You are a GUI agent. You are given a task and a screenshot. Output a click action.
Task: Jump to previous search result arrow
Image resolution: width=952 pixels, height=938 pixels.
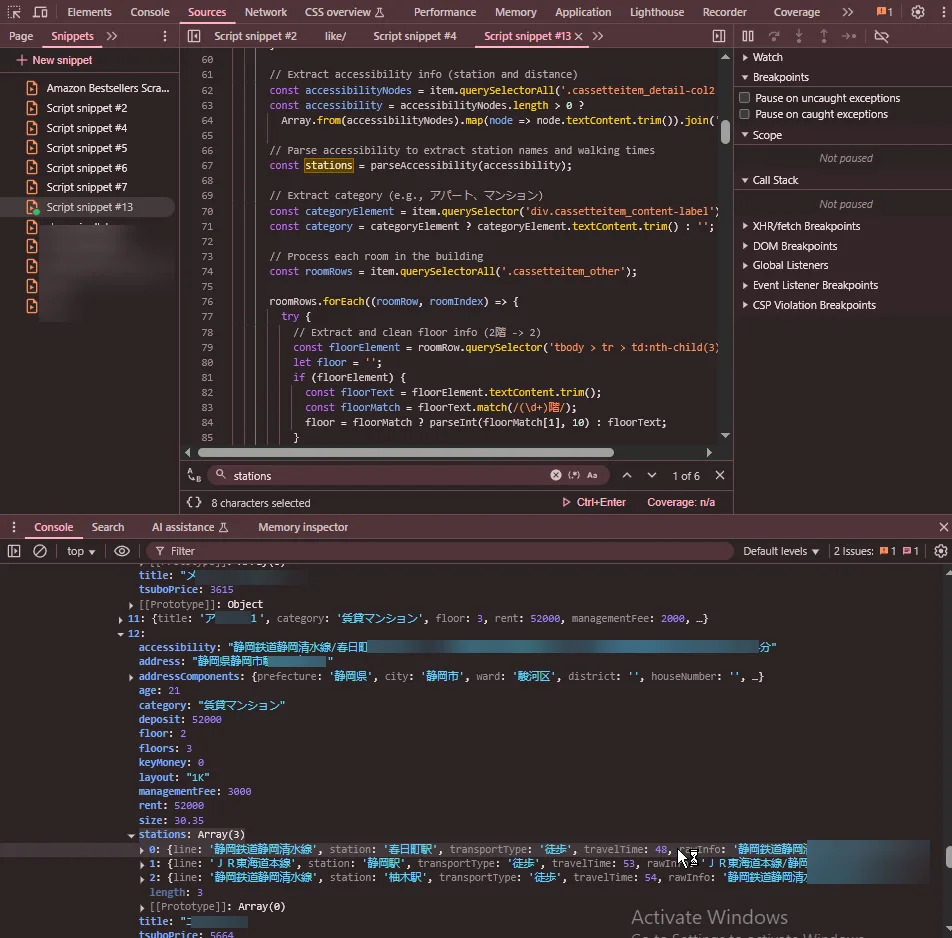click(x=627, y=476)
